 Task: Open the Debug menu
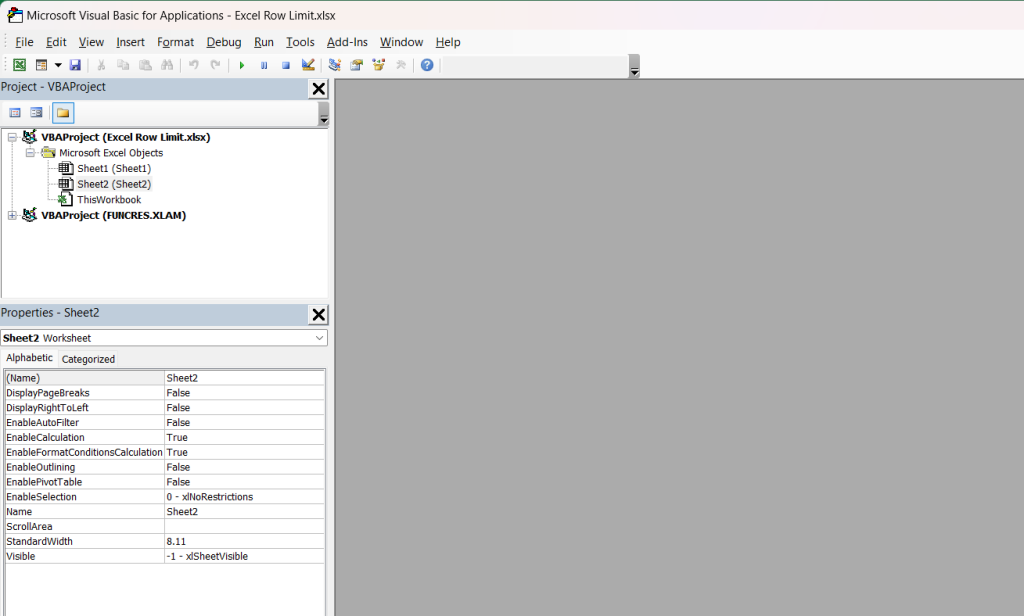click(x=223, y=42)
